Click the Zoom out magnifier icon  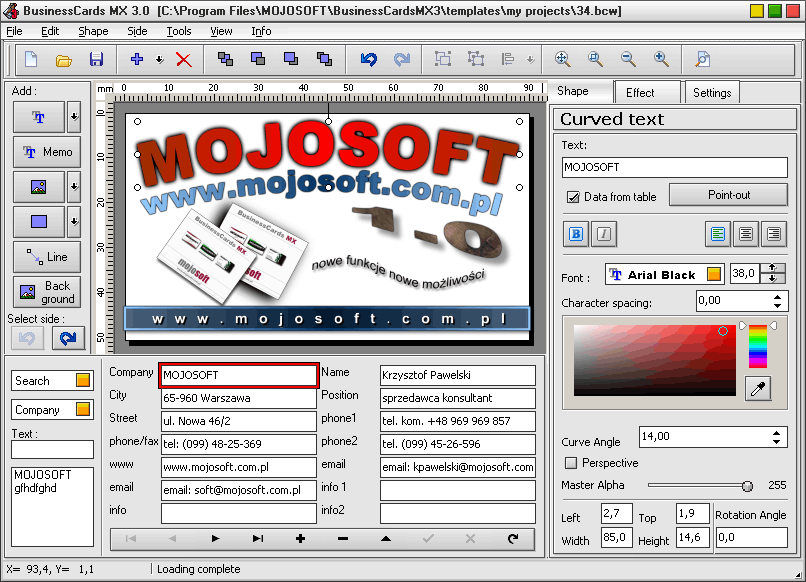628,60
